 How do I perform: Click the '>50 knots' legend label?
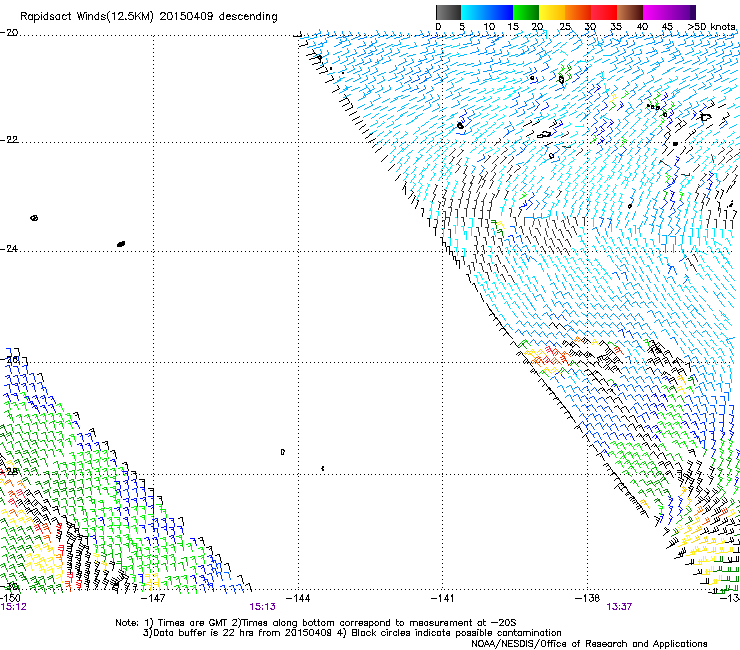pos(711,27)
